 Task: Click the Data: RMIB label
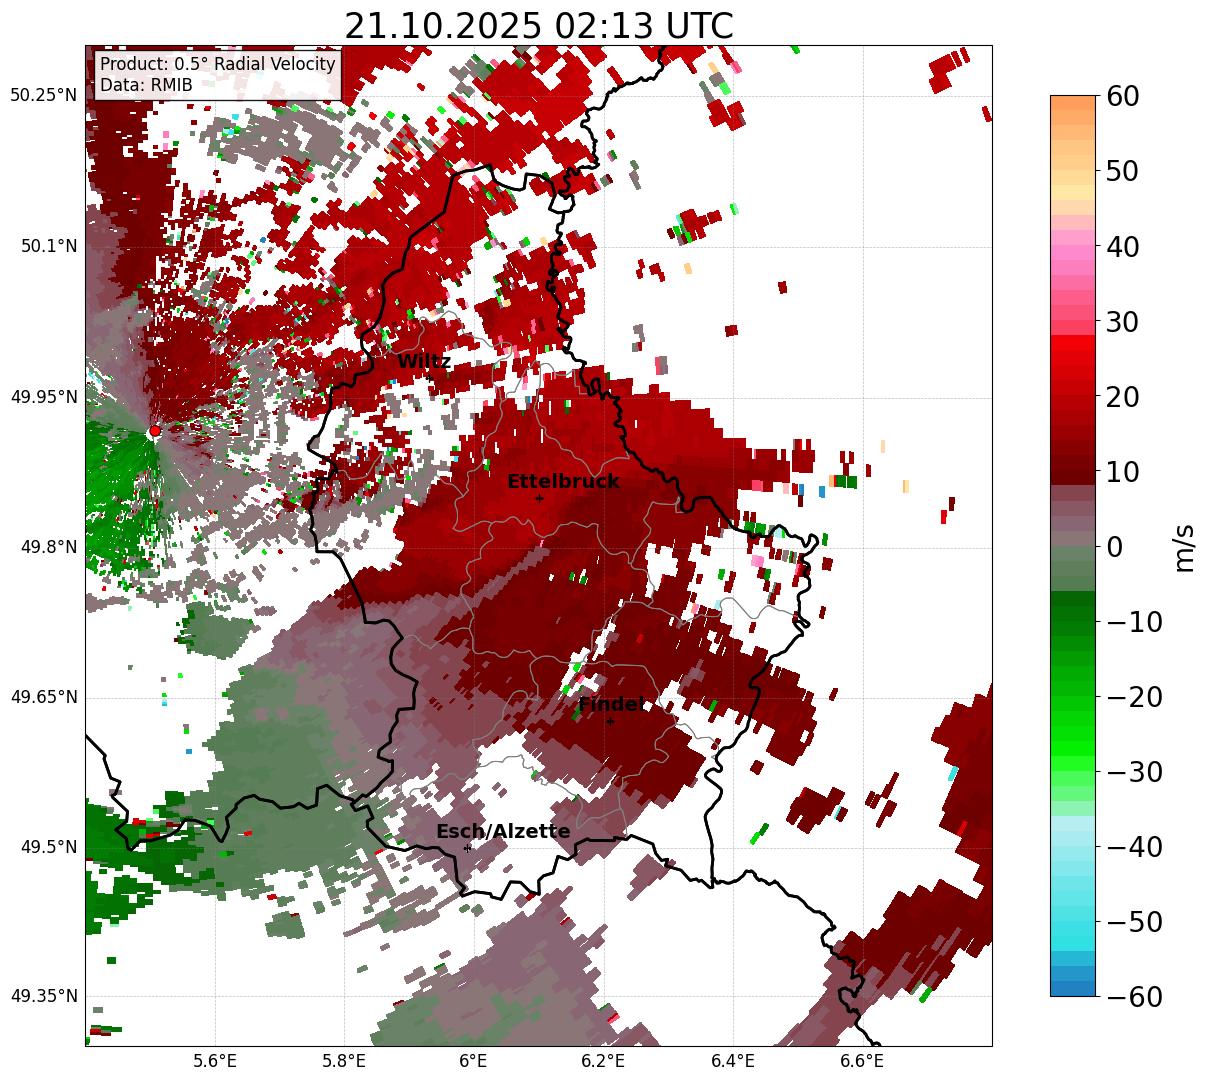tap(146, 85)
